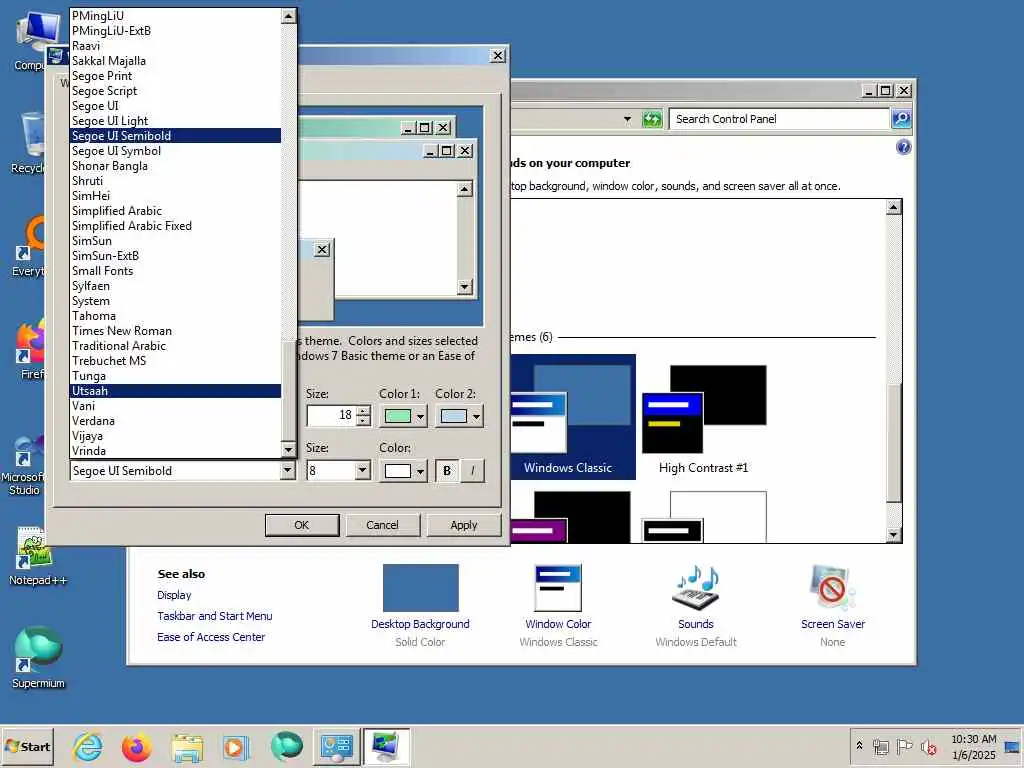The image size is (1024, 768).
Task: Open the Color 2 blue swatch picker
Action: point(459,416)
